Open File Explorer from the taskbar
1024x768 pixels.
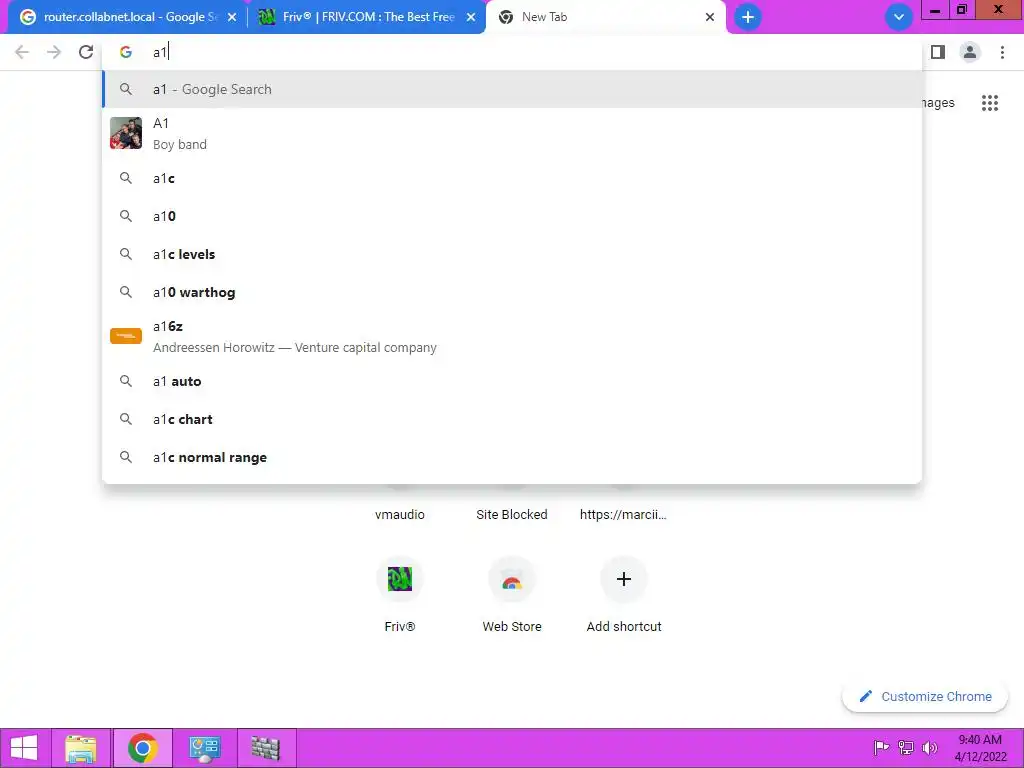click(x=80, y=748)
